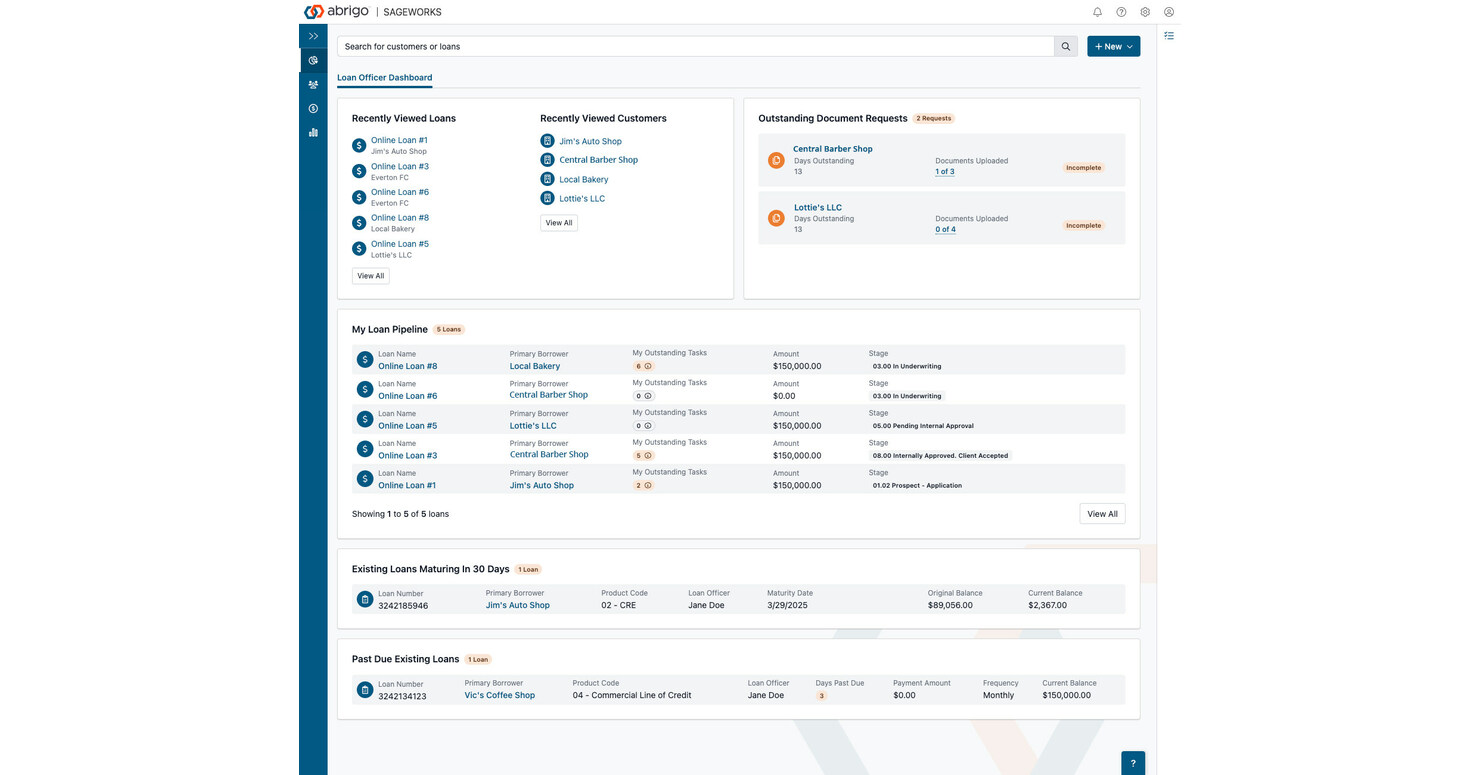The height and width of the screenshot is (775, 1480).
Task: Click the Days Past Due indicator badge
Action: click(x=821, y=695)
